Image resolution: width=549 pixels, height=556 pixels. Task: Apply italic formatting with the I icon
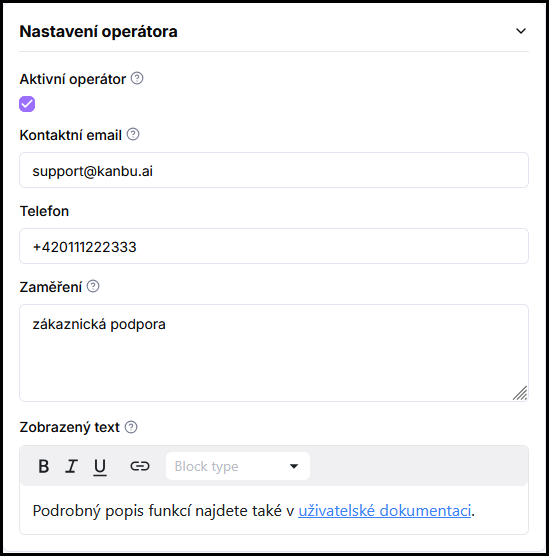pyautogui.click(x=71, y=466)
